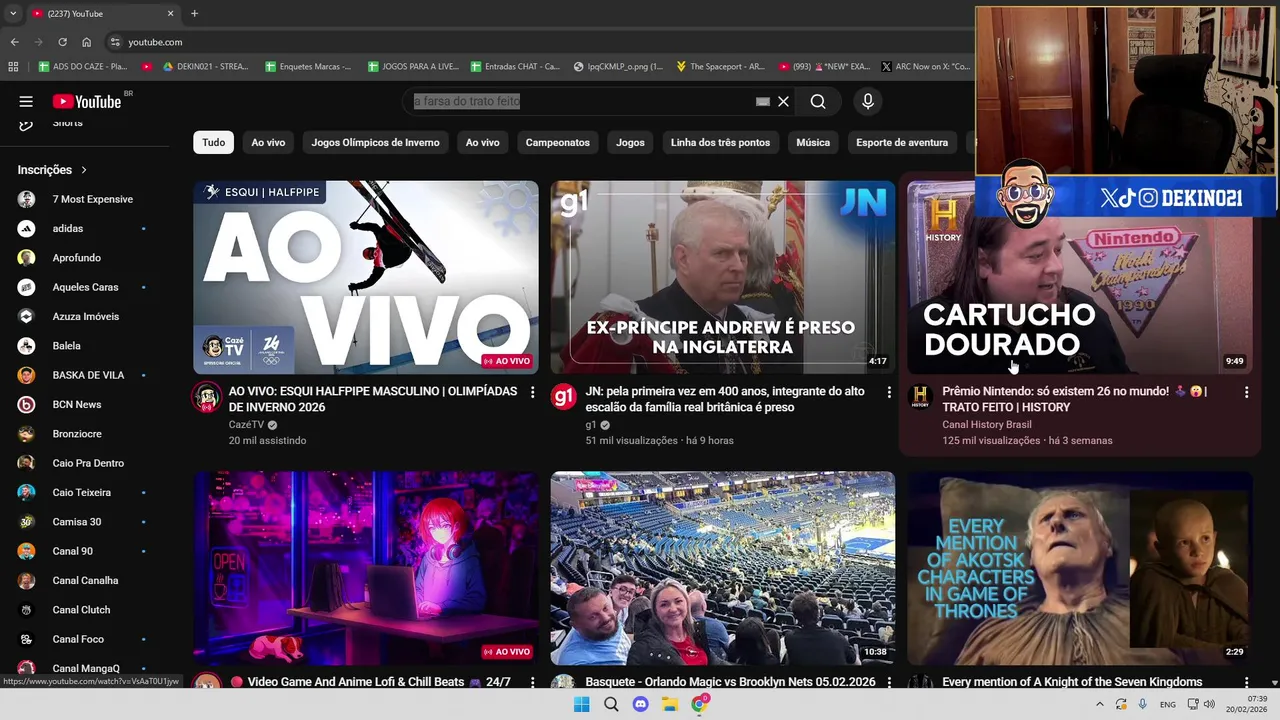Viewport: 1280px width, 720px height.
Task: Select Linha dos três pontos chip
Action: (720, 143)
